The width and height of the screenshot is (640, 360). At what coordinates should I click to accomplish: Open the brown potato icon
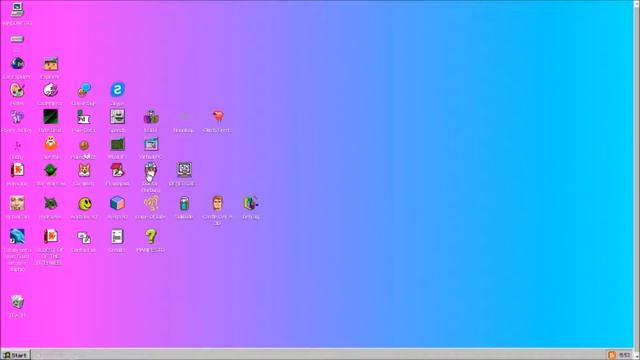point(84,145)
